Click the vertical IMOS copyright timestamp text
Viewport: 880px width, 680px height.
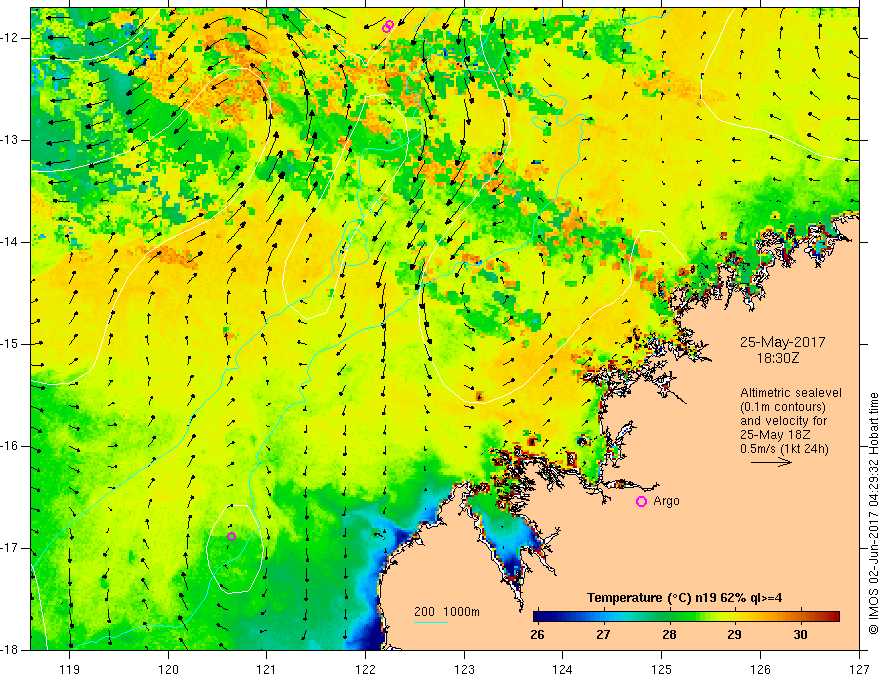point(873,513)
